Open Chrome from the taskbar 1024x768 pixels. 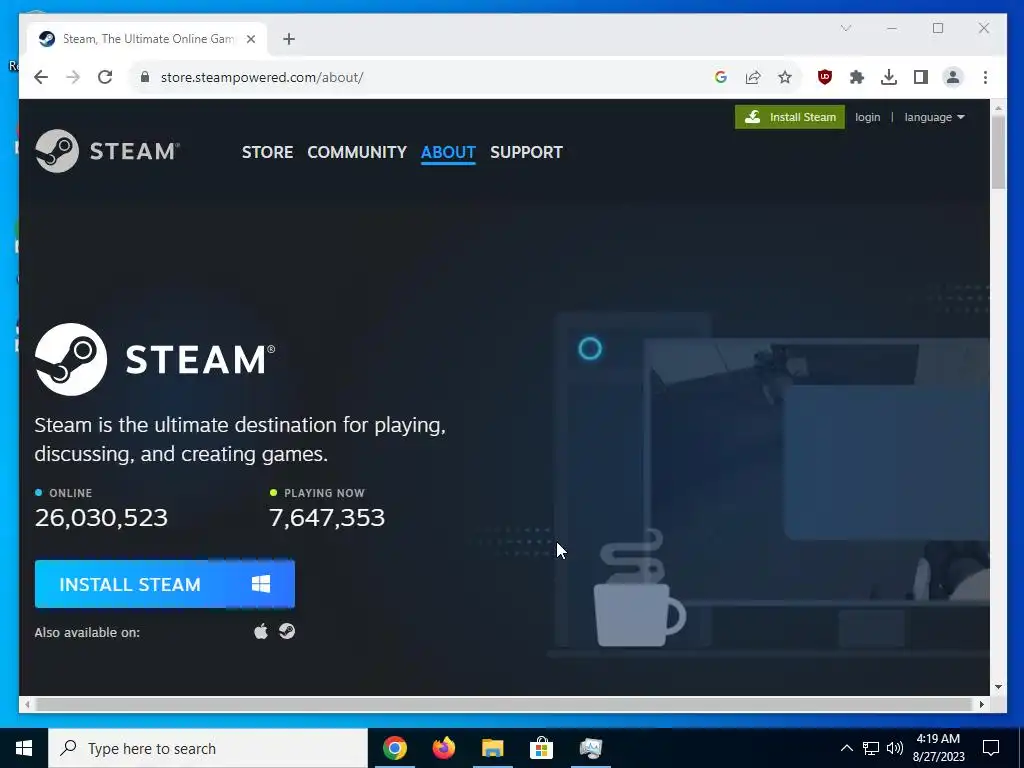click(x=395, y=748)
